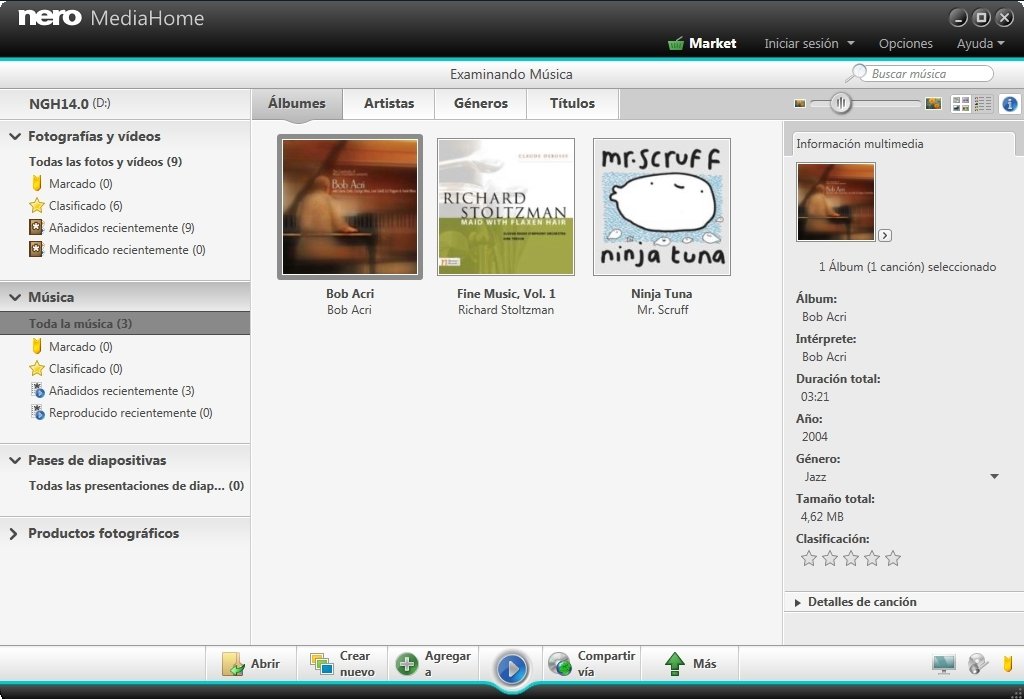Viewport: 1024px width, 699px height.
Task: Toggle the media information panel
Action: [x=1010, y=103]
